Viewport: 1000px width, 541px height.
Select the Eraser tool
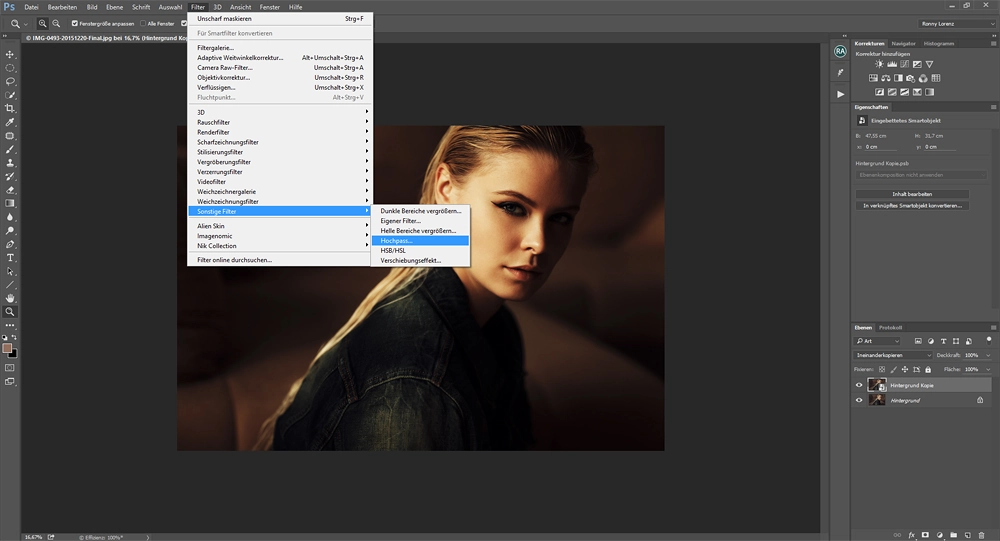(x=10, y=190)
